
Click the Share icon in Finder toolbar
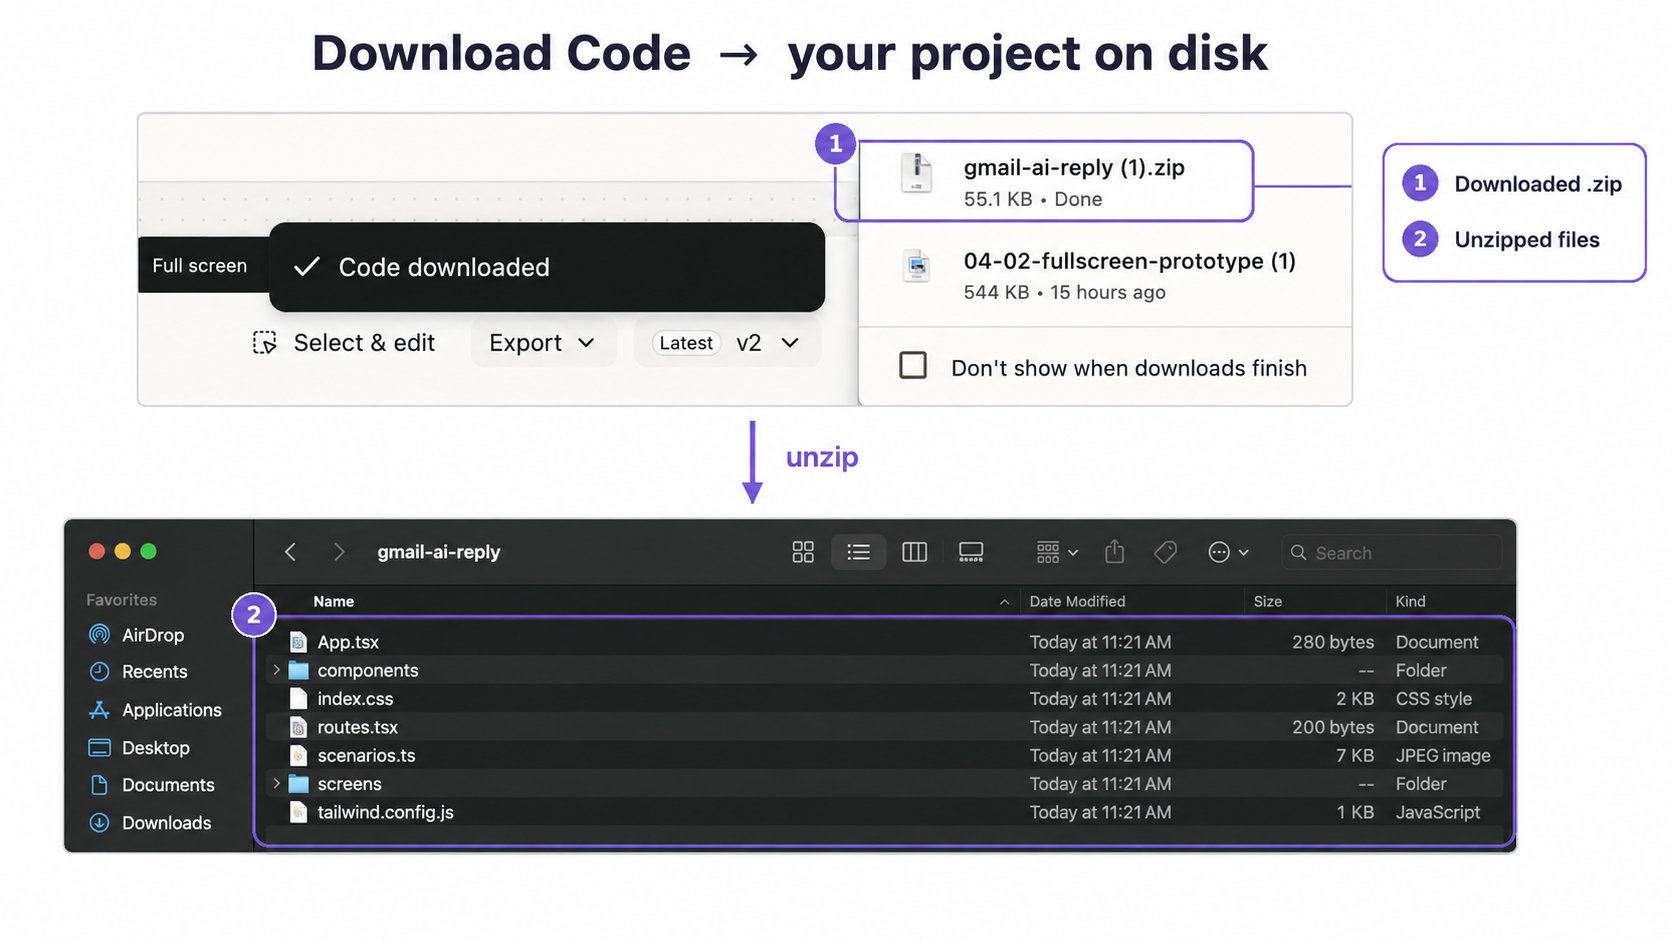click(1115, 552)
